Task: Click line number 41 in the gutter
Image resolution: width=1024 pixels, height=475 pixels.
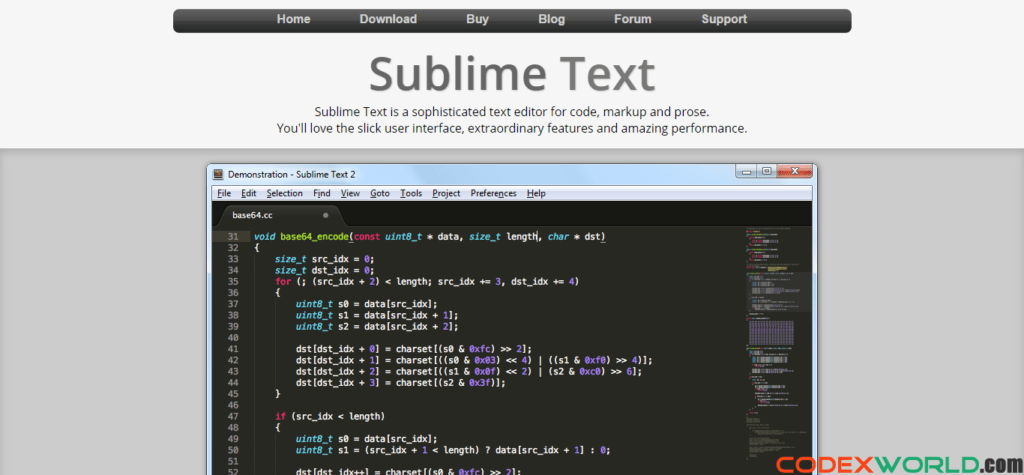Action: [232, 349]
